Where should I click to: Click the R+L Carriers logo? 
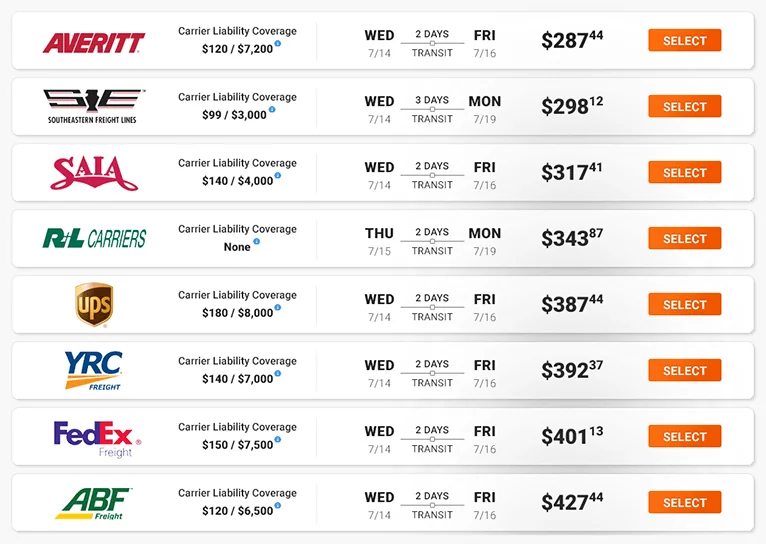94,239
